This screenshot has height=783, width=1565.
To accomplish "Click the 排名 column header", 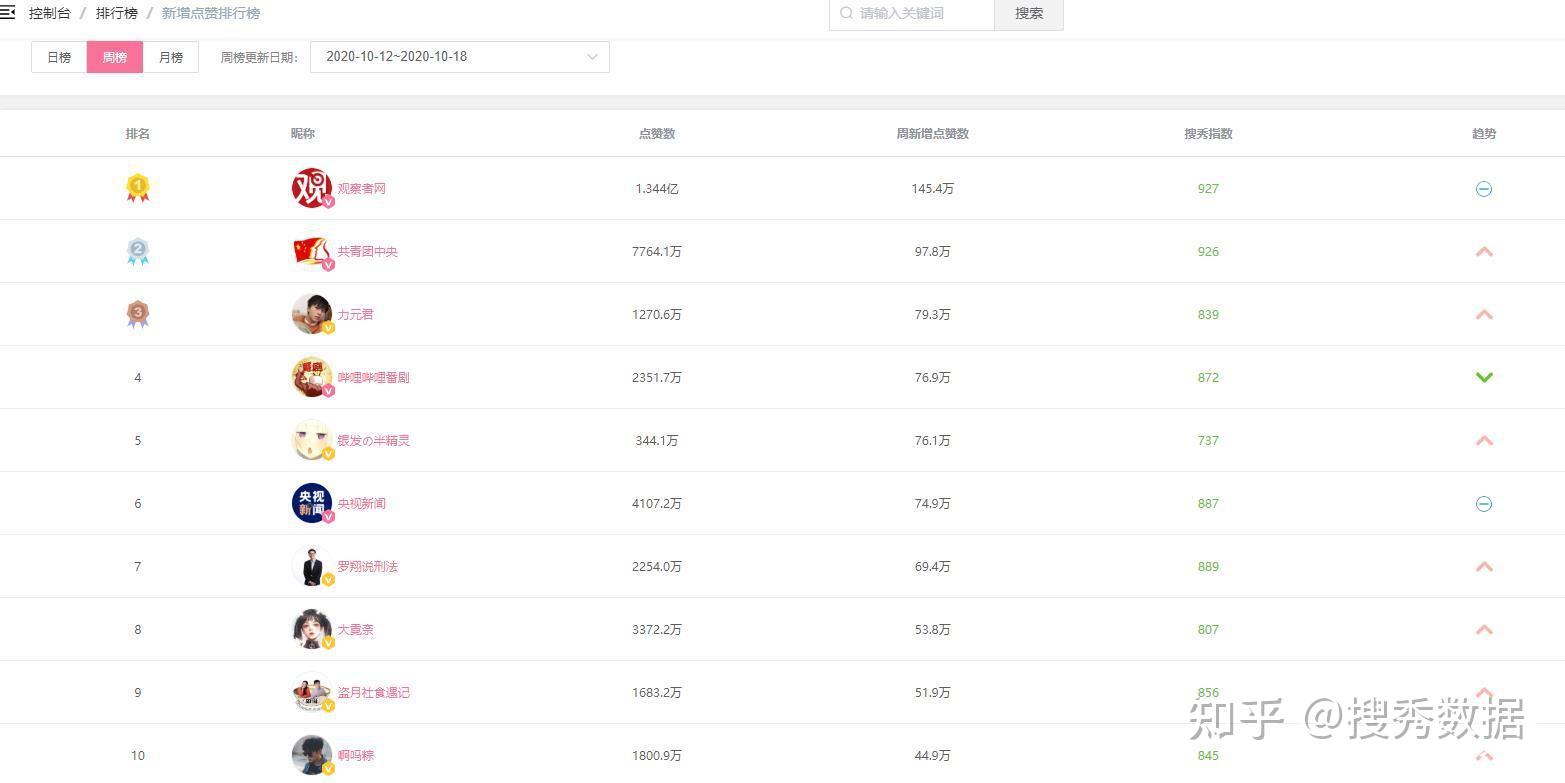I will [x=138, y=133].
